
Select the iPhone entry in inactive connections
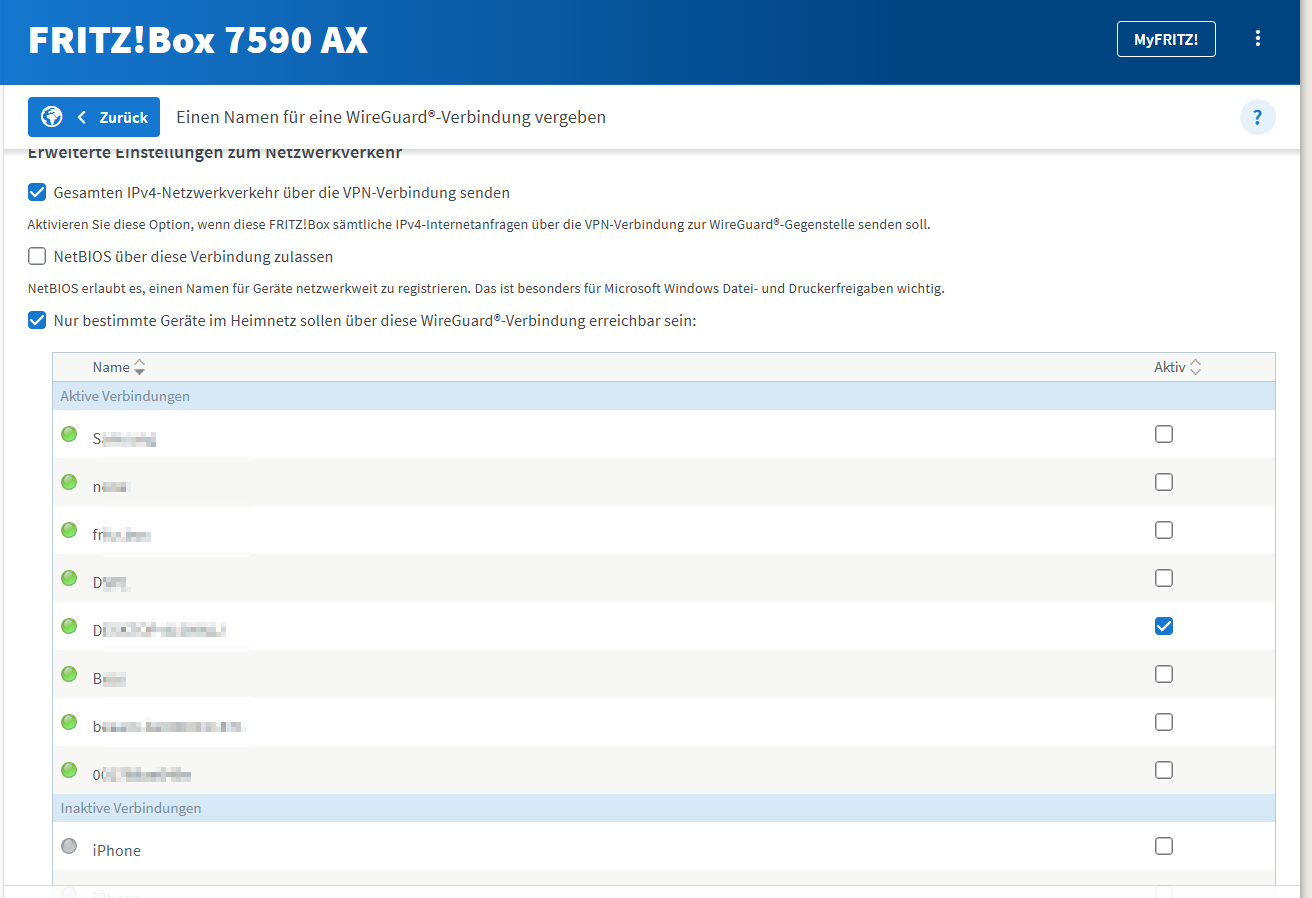click(117, 850)
